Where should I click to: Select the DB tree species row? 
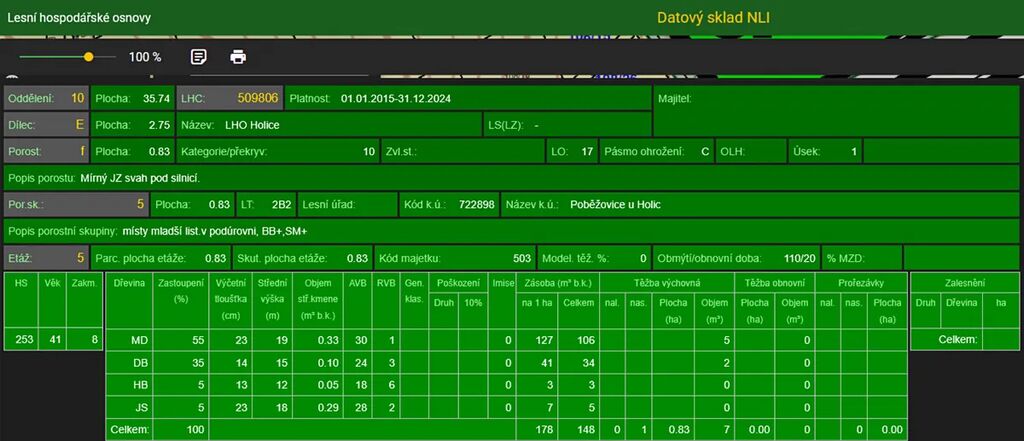click(x=140, y=362)
